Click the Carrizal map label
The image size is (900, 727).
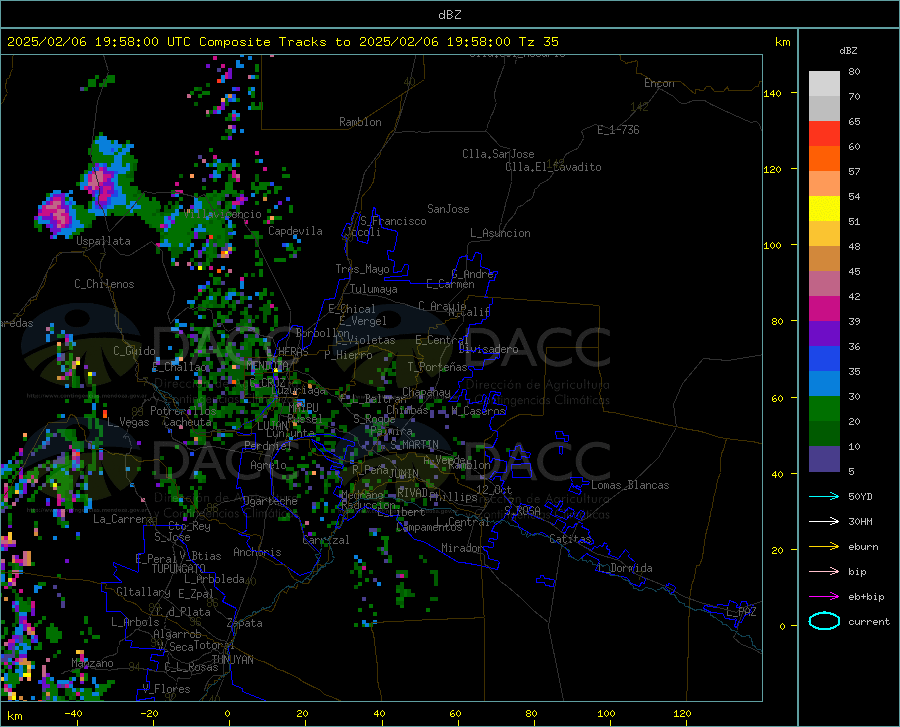[x=326, y=540]
